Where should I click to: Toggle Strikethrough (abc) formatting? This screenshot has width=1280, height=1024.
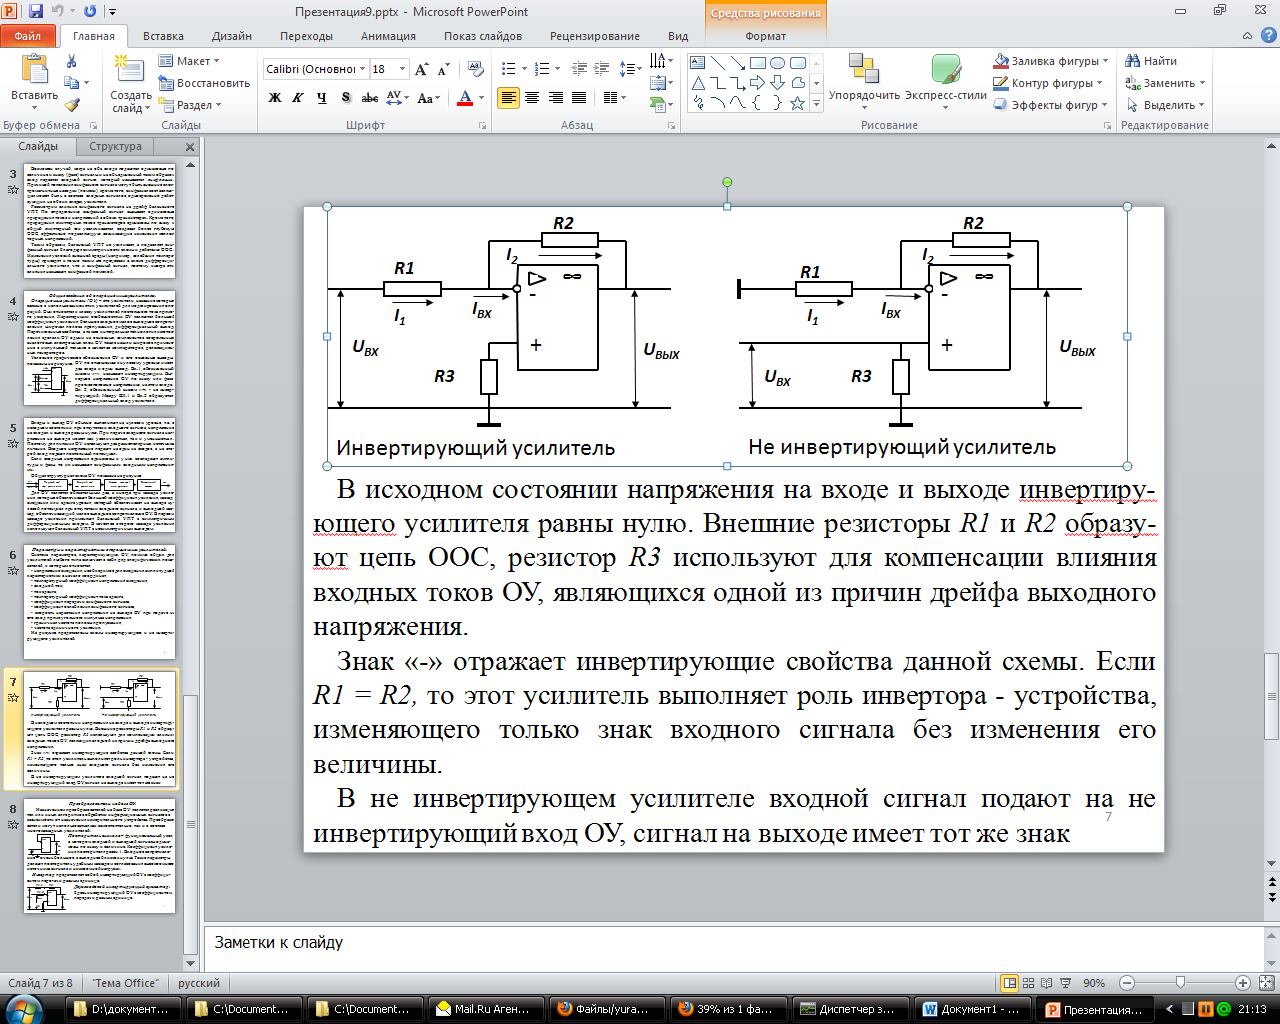pos(370,98)
